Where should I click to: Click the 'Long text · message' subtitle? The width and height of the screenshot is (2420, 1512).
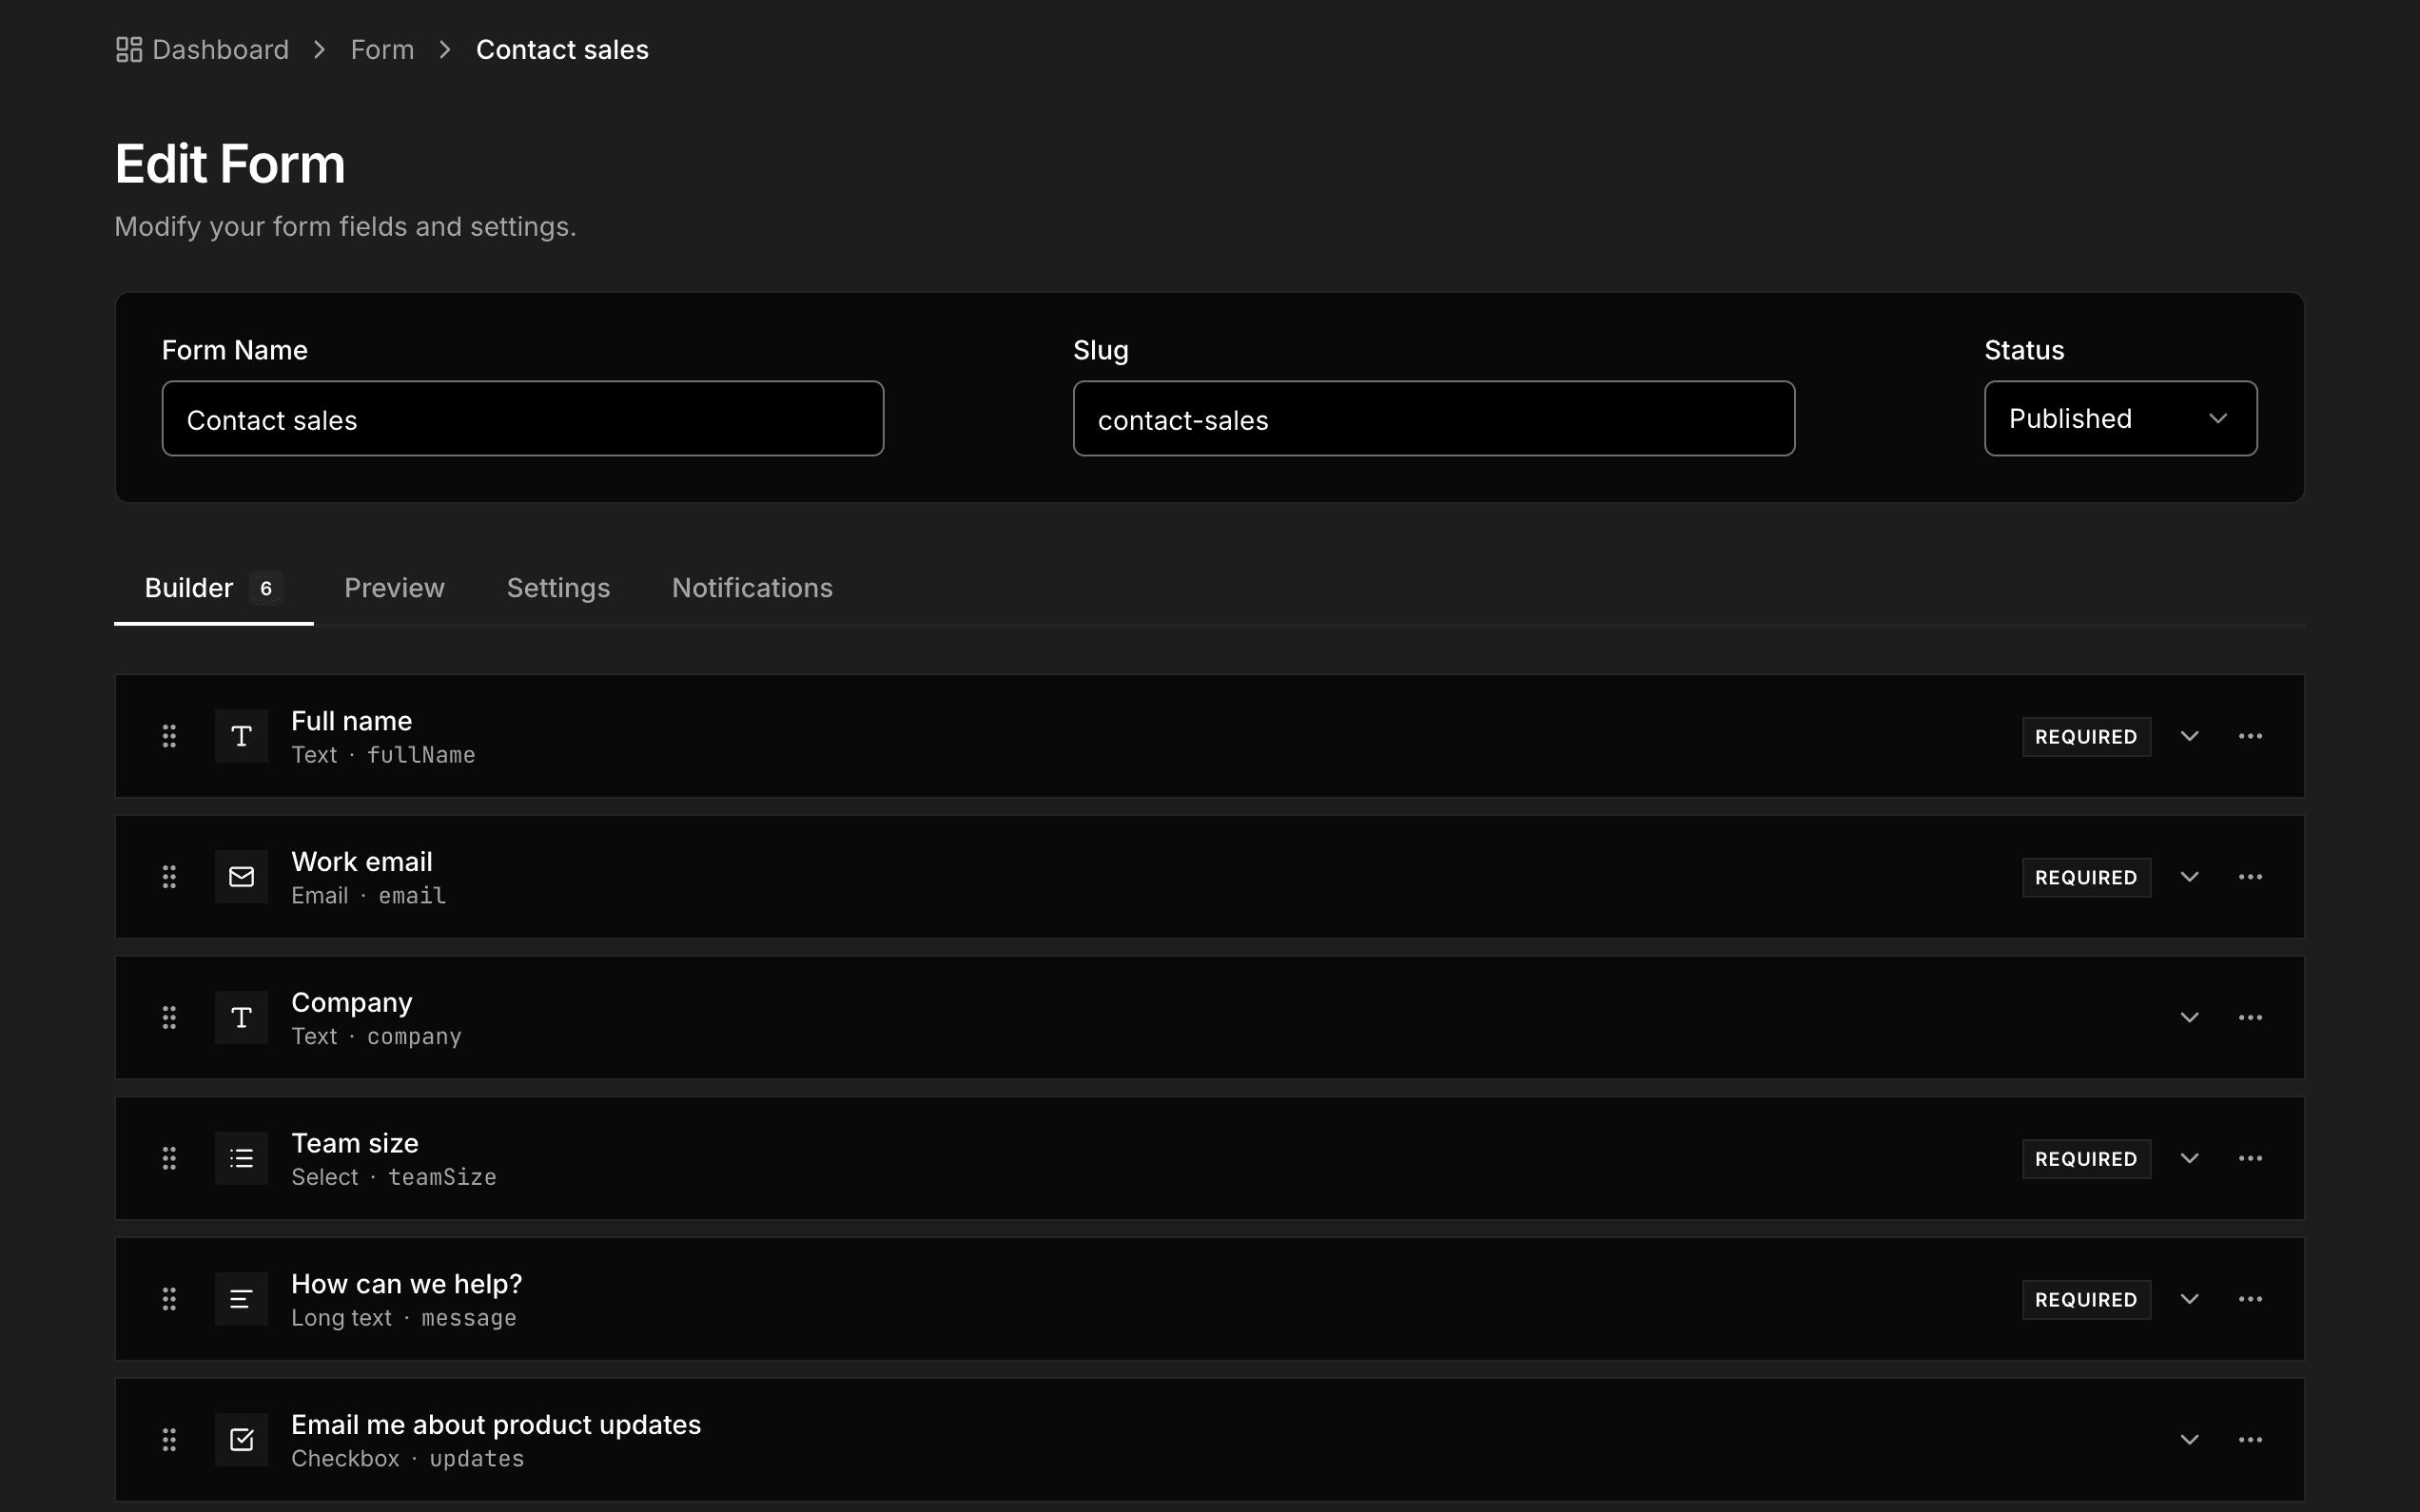point(404,1318)
